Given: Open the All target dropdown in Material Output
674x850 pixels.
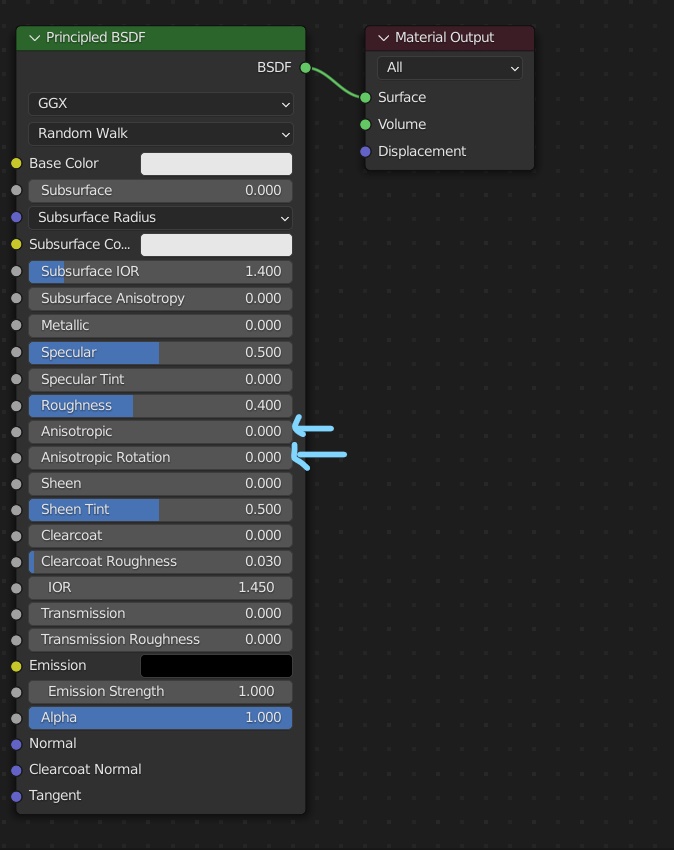Looking at the screenshot, I should coord(450,68).
